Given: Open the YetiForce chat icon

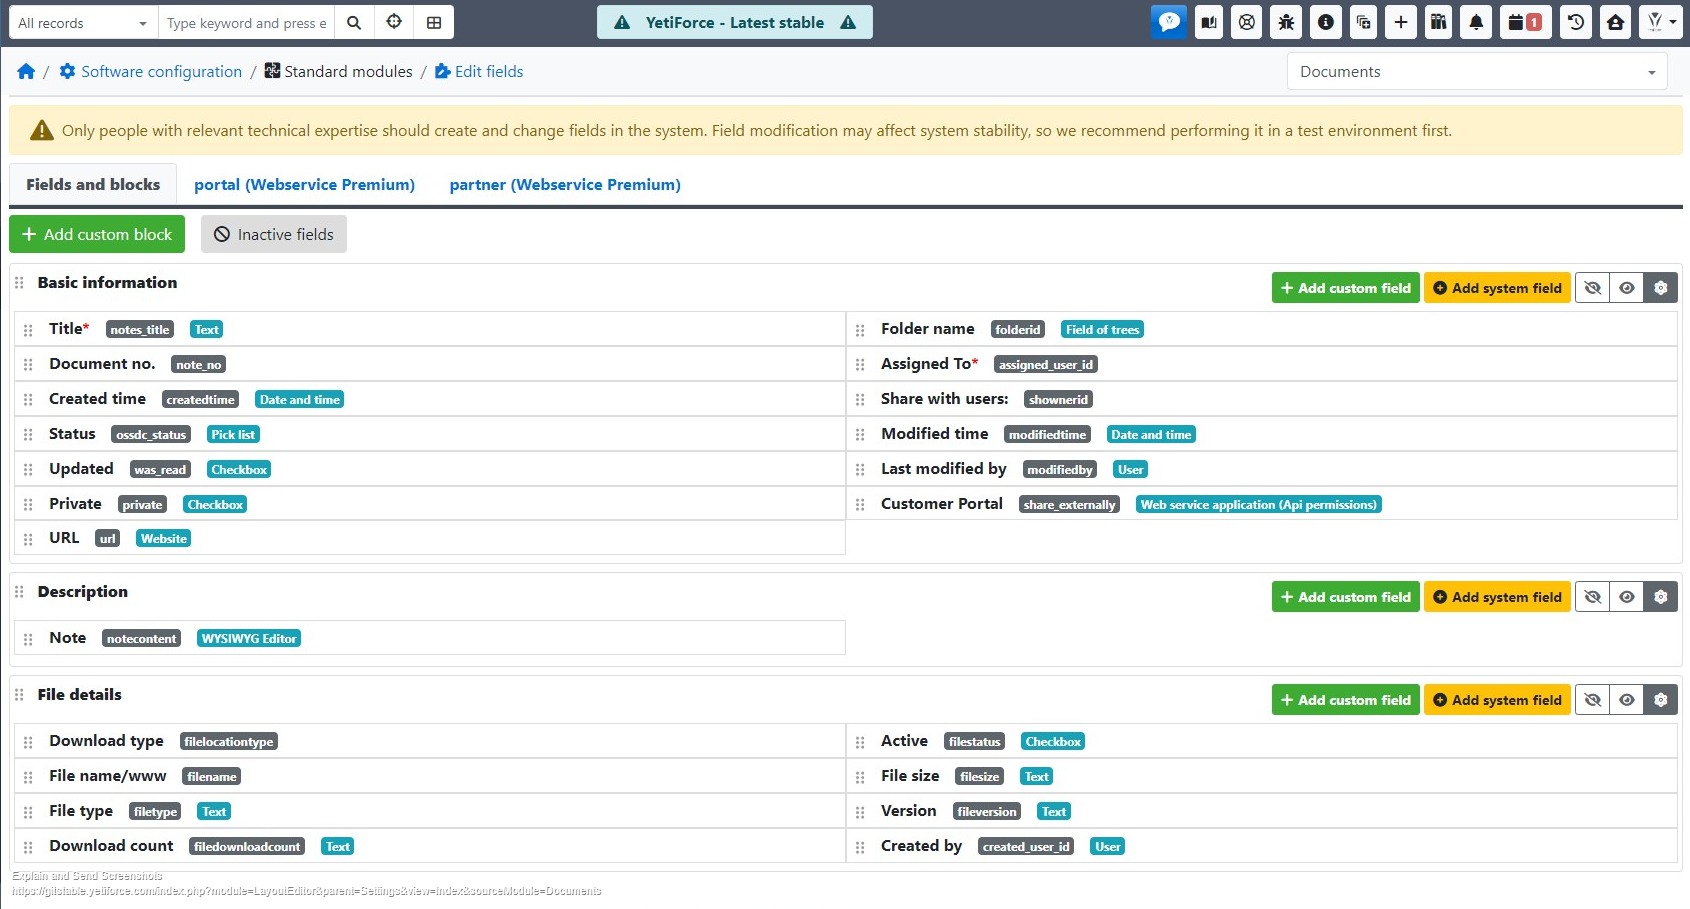Looking at the screenshot, I should [1169, 21].
